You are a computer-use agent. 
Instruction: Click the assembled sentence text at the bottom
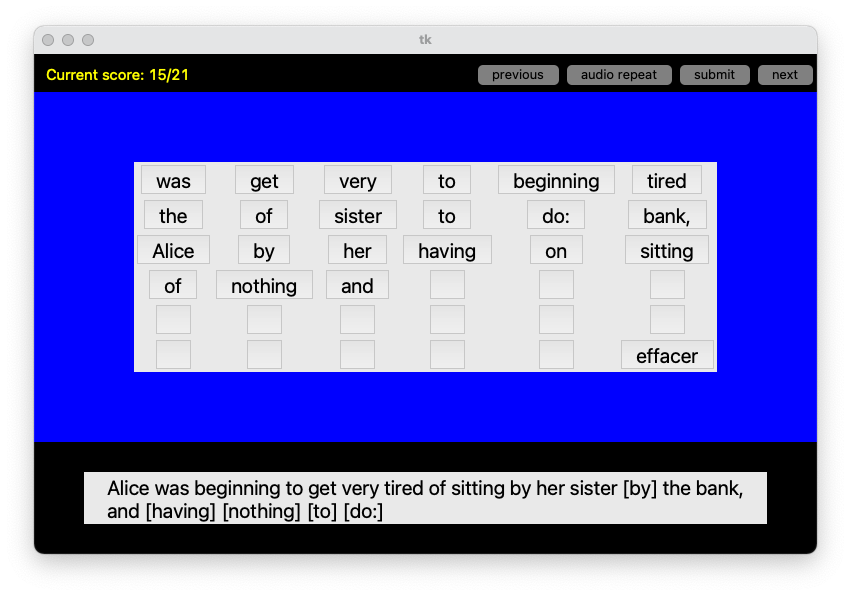point(424,497)
